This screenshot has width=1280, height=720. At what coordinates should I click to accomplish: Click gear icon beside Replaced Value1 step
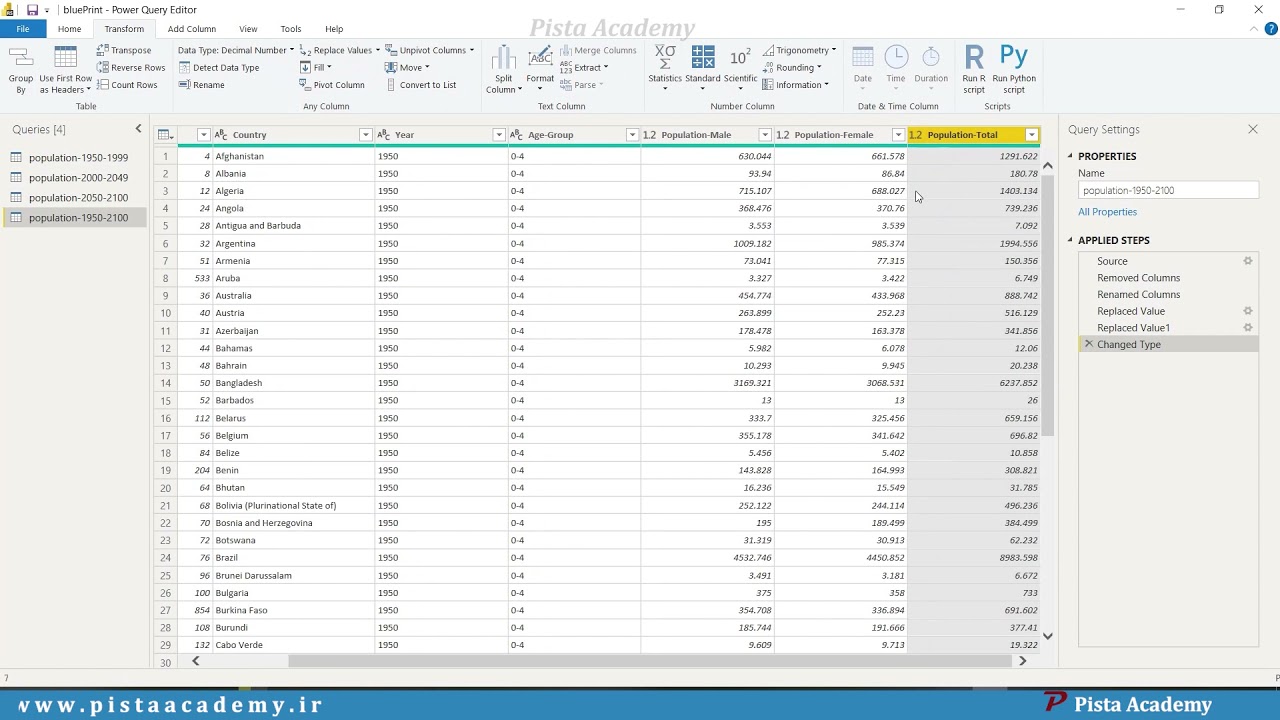coord(1248,328)
